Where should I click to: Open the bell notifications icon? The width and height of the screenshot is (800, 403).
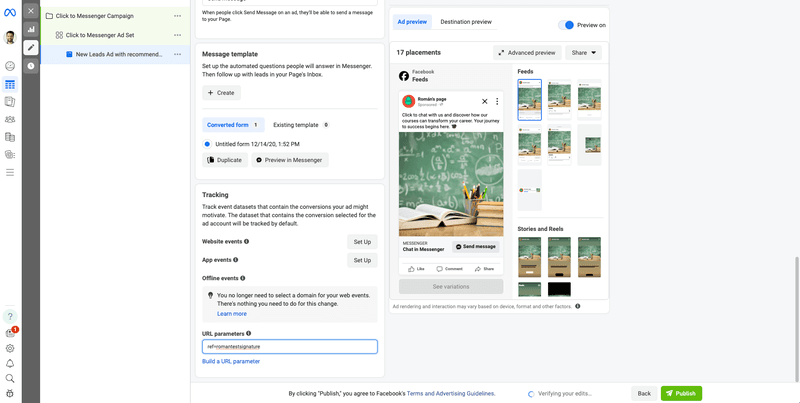pos(10,364)
